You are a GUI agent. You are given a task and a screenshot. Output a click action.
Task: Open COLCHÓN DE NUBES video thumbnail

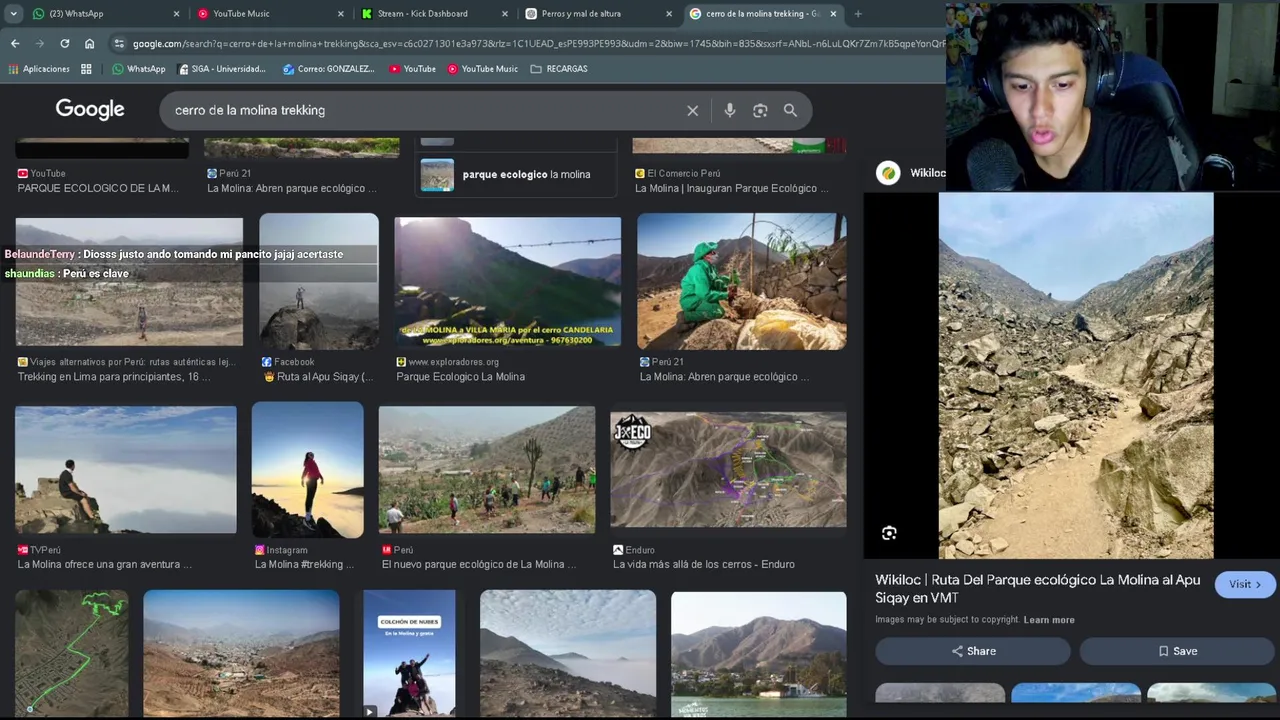click(409, 654)
